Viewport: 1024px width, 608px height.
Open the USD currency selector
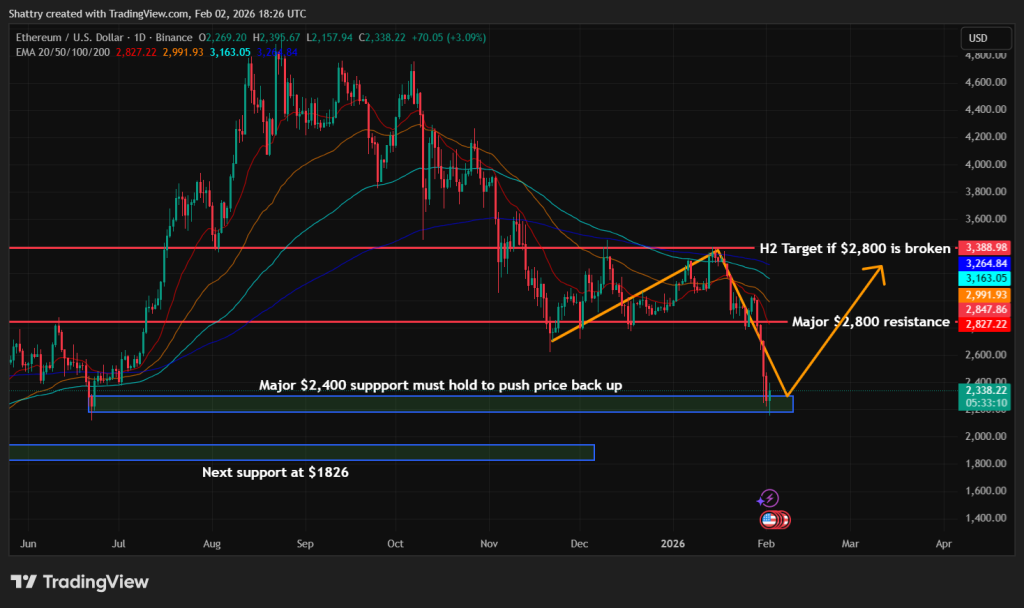point(984,37)
